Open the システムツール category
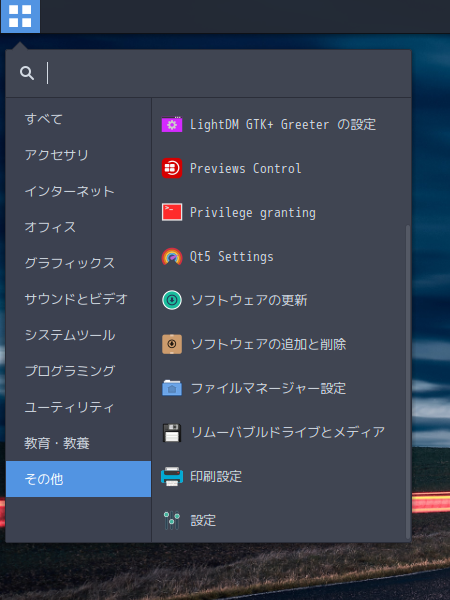The image size is (450, 600). 78,335
